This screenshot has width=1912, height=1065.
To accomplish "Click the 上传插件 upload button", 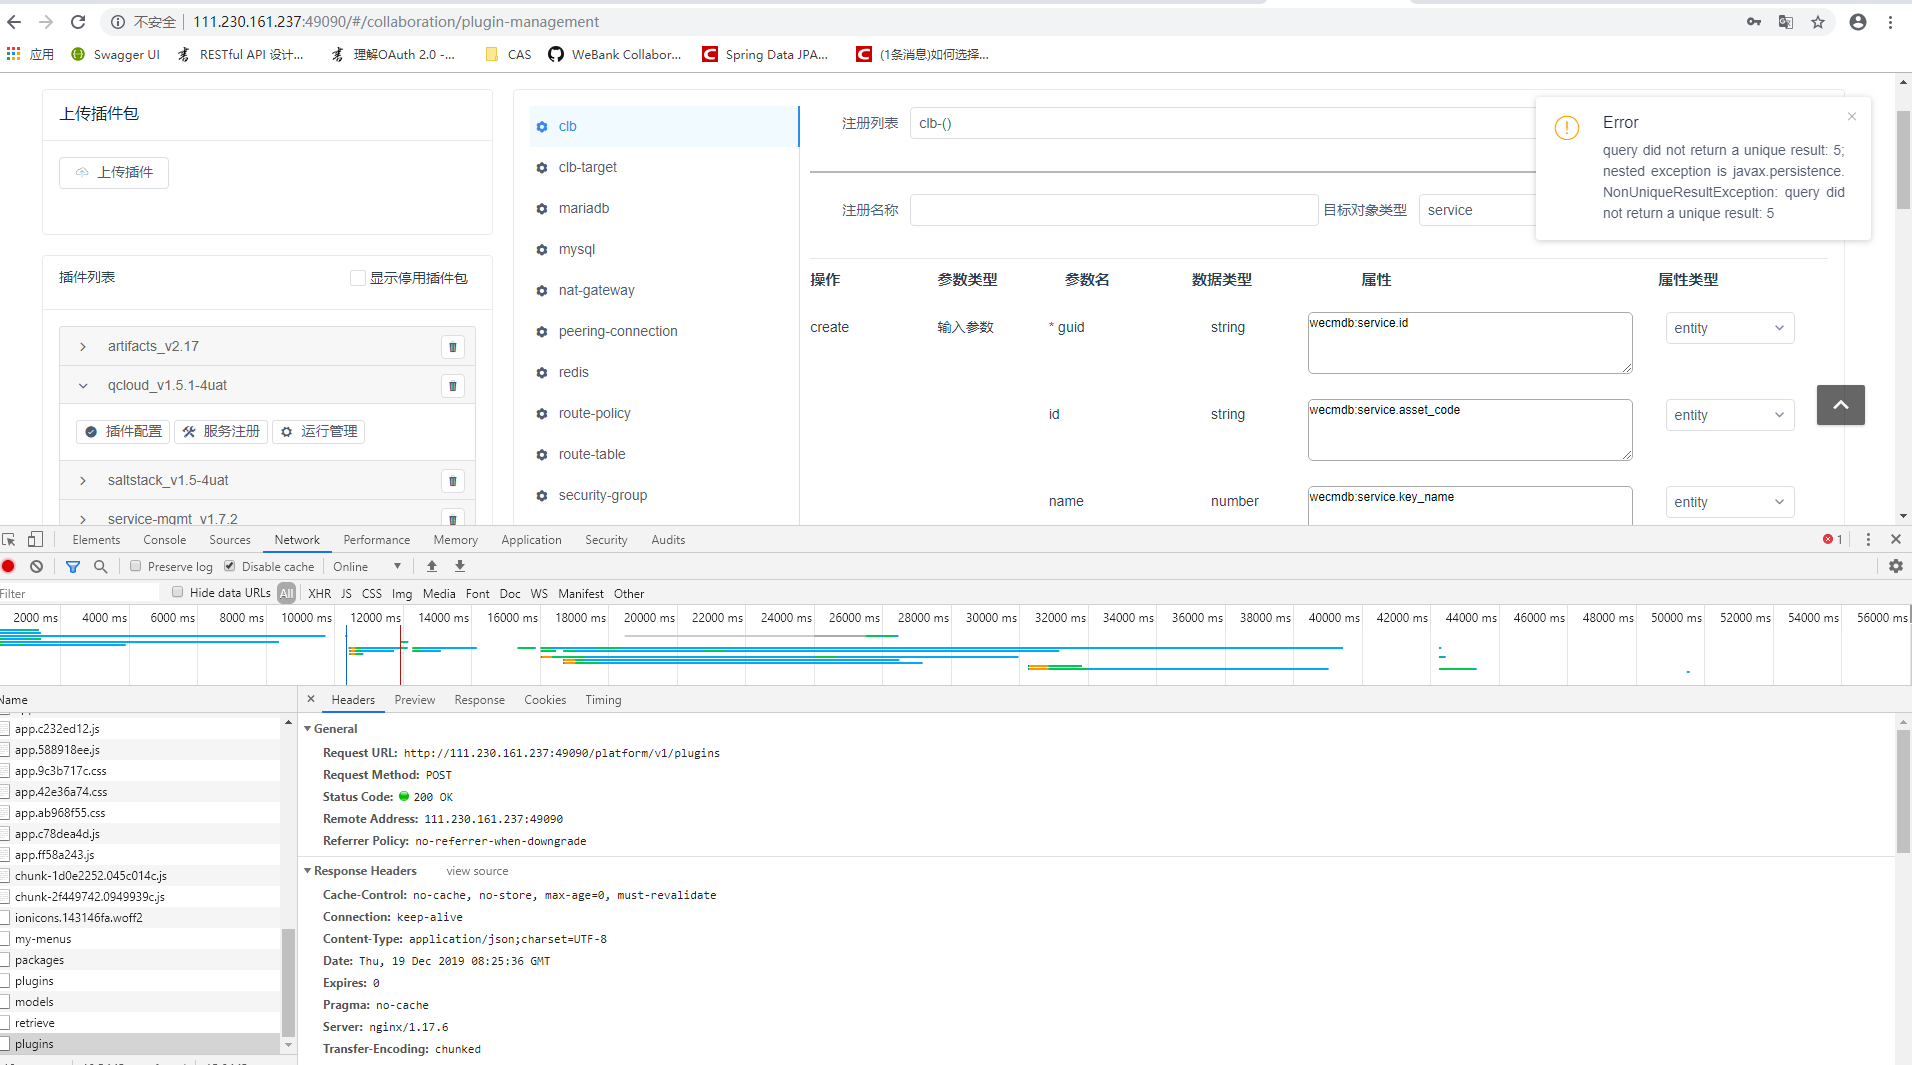I will click(x=114, y=172).
